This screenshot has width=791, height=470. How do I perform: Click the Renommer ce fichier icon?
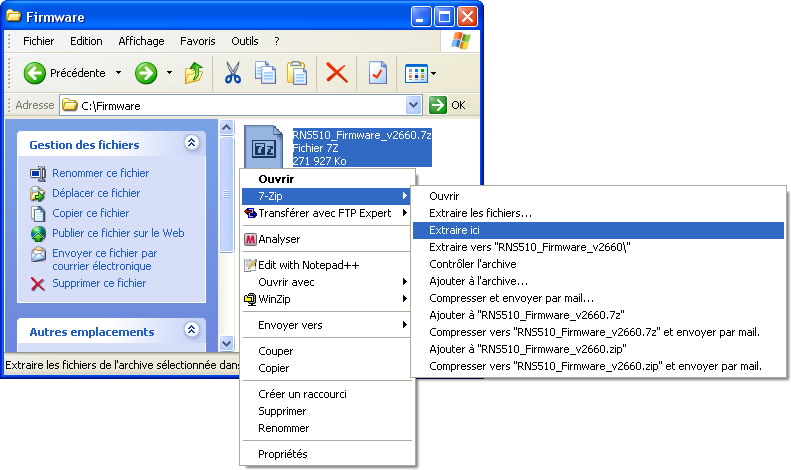[x=38, y=173]
